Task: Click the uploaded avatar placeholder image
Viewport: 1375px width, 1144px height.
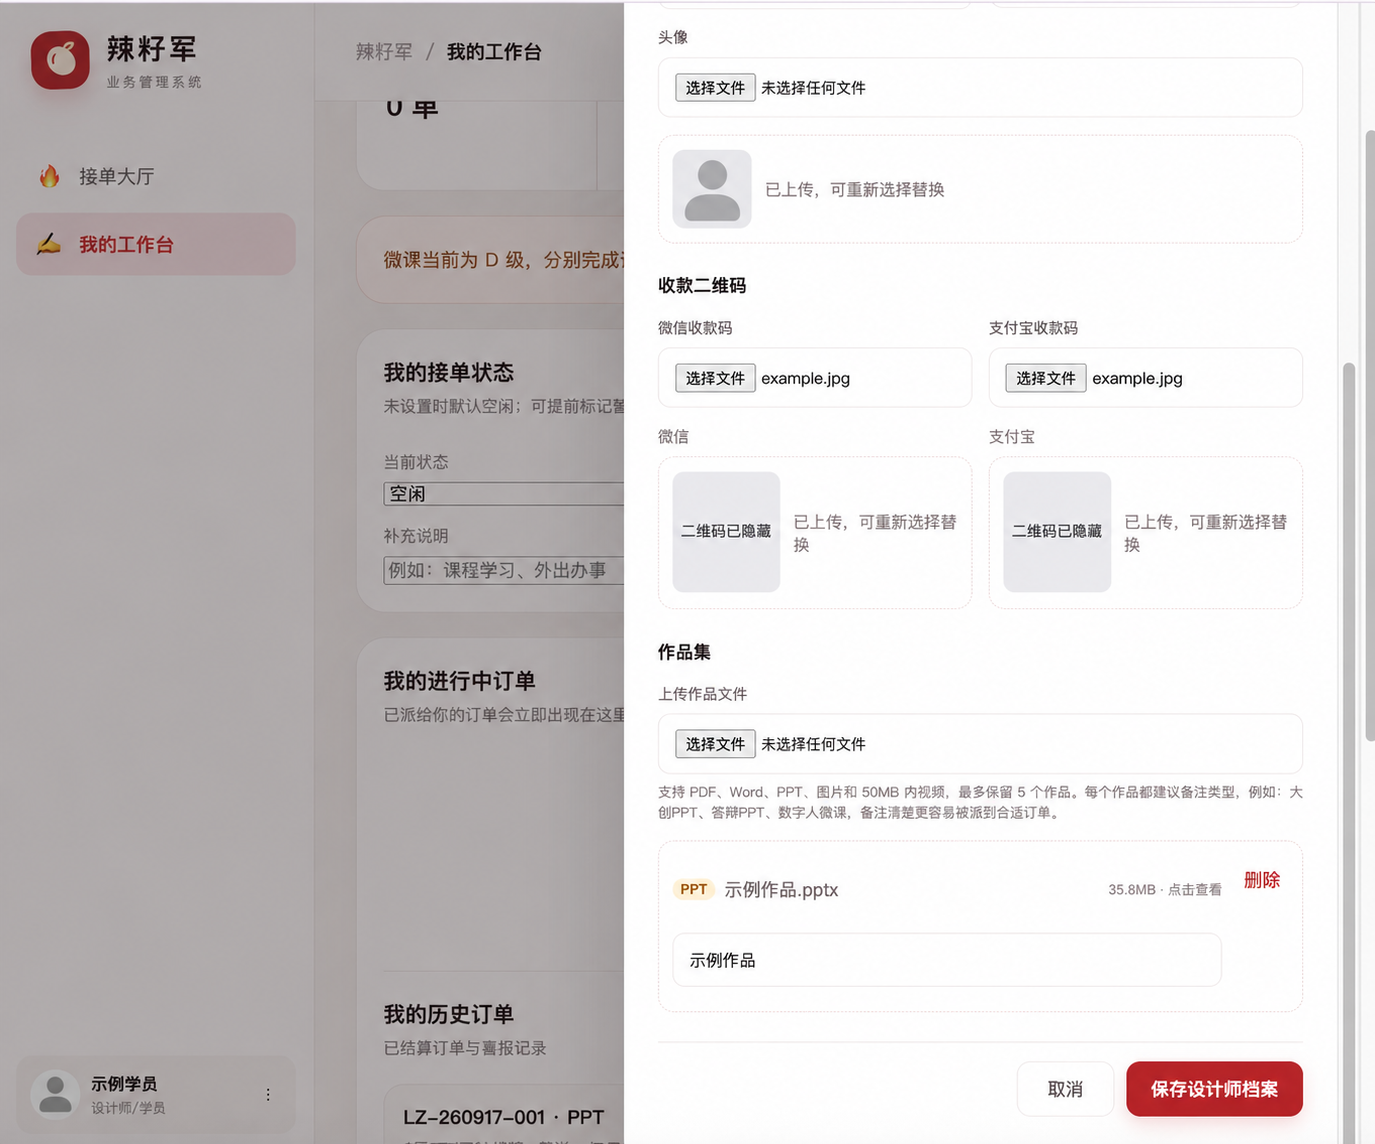Action: coord(712,189)
